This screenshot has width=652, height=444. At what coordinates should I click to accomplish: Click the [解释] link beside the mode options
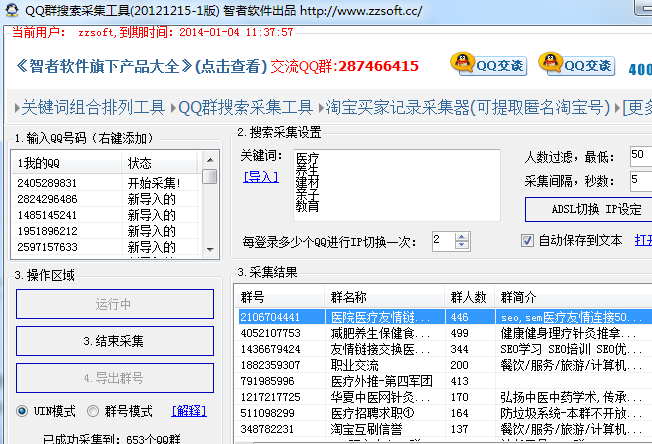point(189,411)
